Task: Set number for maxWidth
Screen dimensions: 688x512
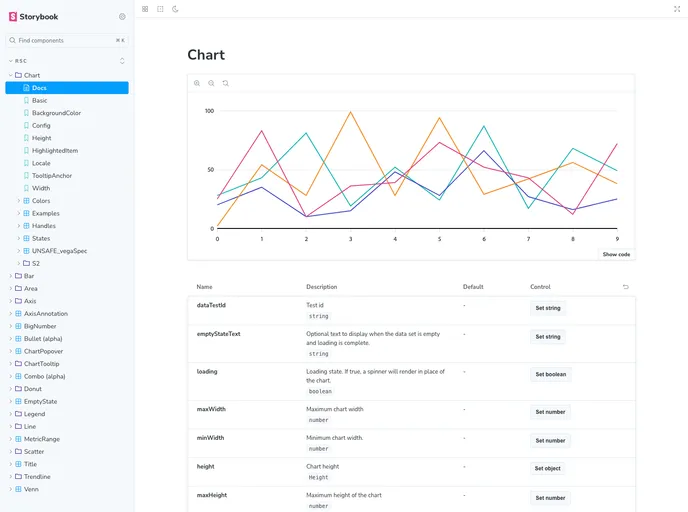Action: 550,412
